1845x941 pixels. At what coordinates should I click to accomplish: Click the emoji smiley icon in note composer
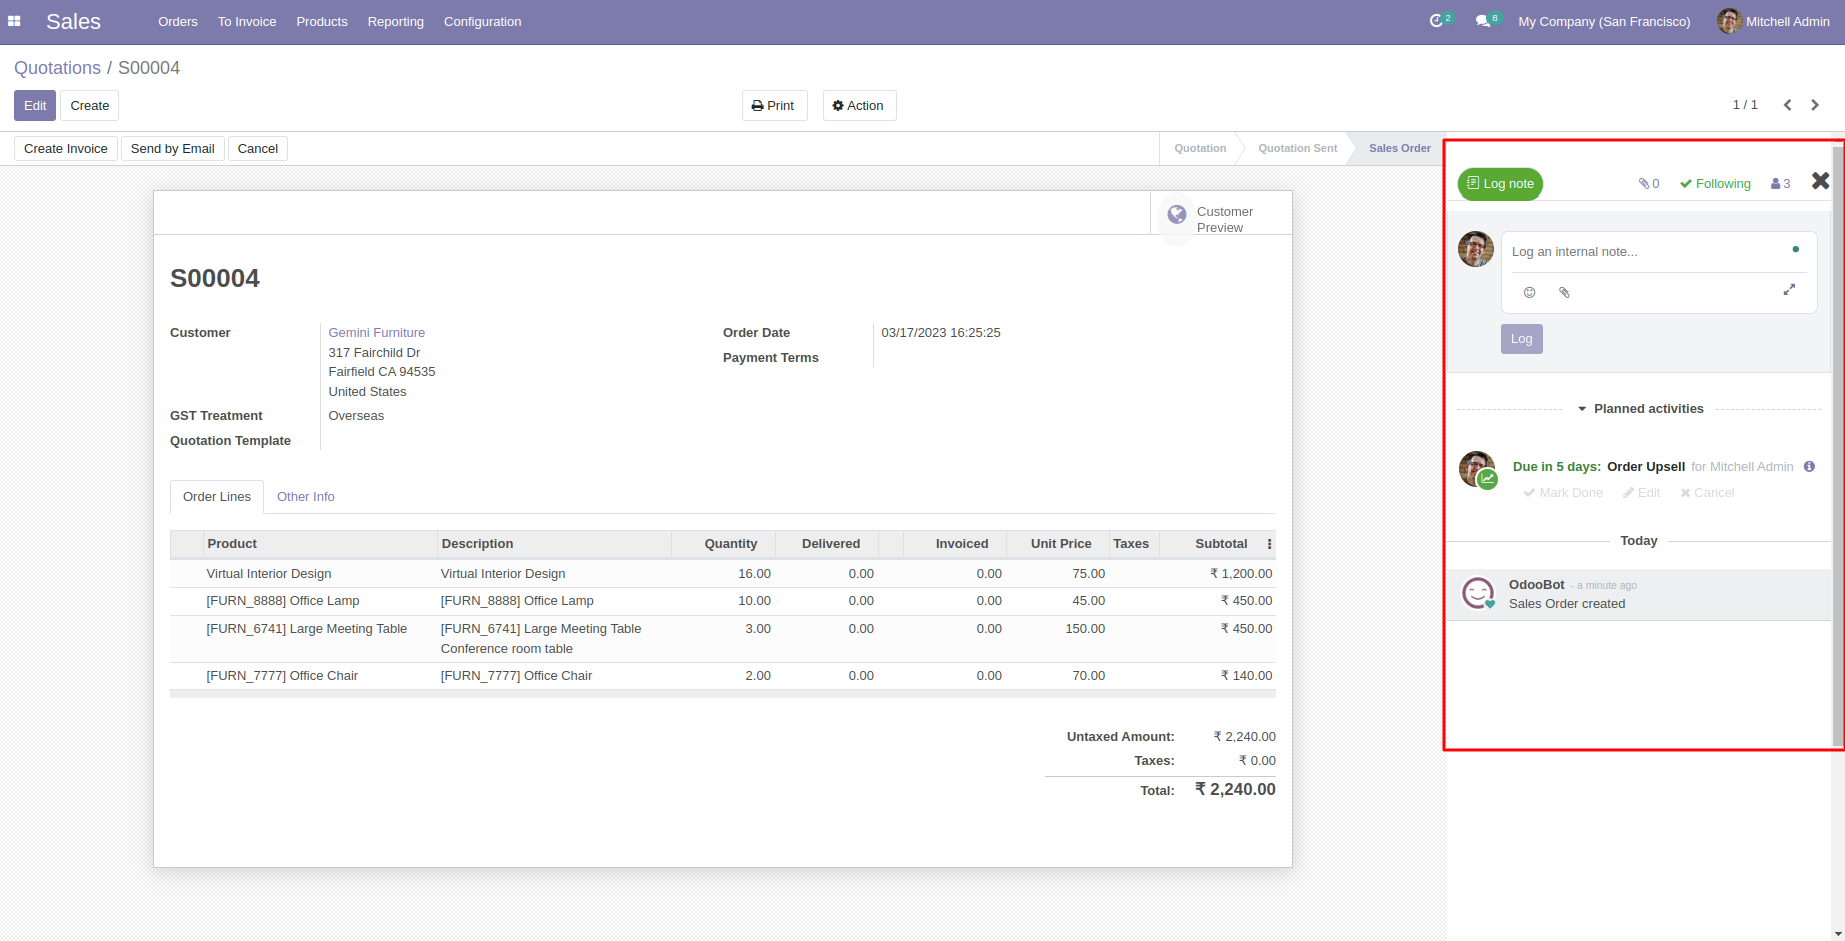pyautogui.click(x=1529, y=292)
